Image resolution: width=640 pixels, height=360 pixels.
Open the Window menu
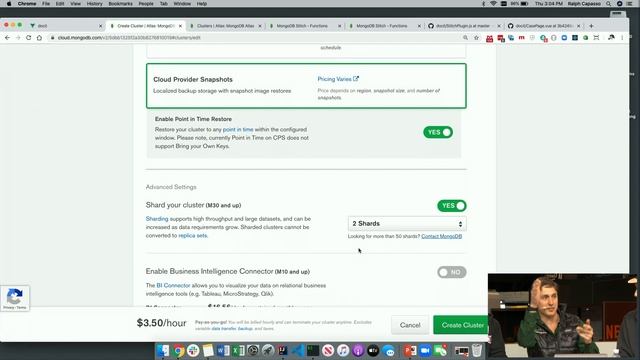click(x=182, y=4)
